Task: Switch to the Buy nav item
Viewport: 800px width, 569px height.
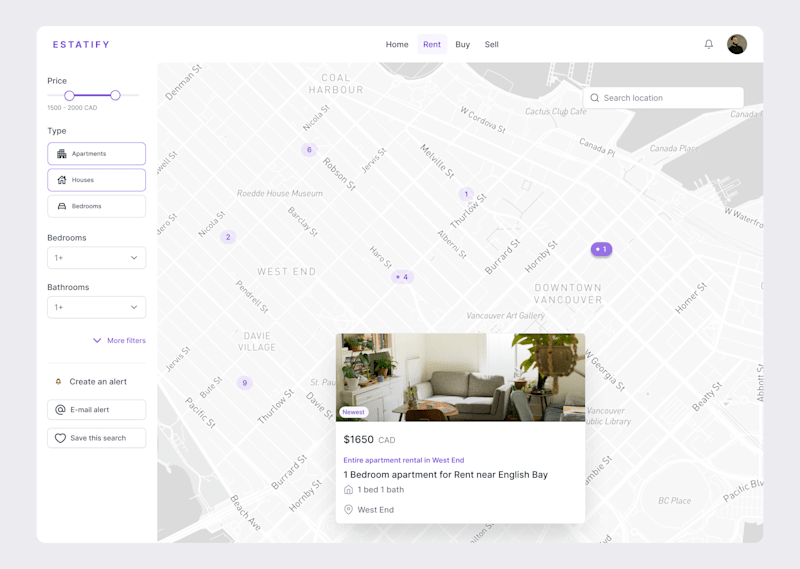Action: (462, 44)
